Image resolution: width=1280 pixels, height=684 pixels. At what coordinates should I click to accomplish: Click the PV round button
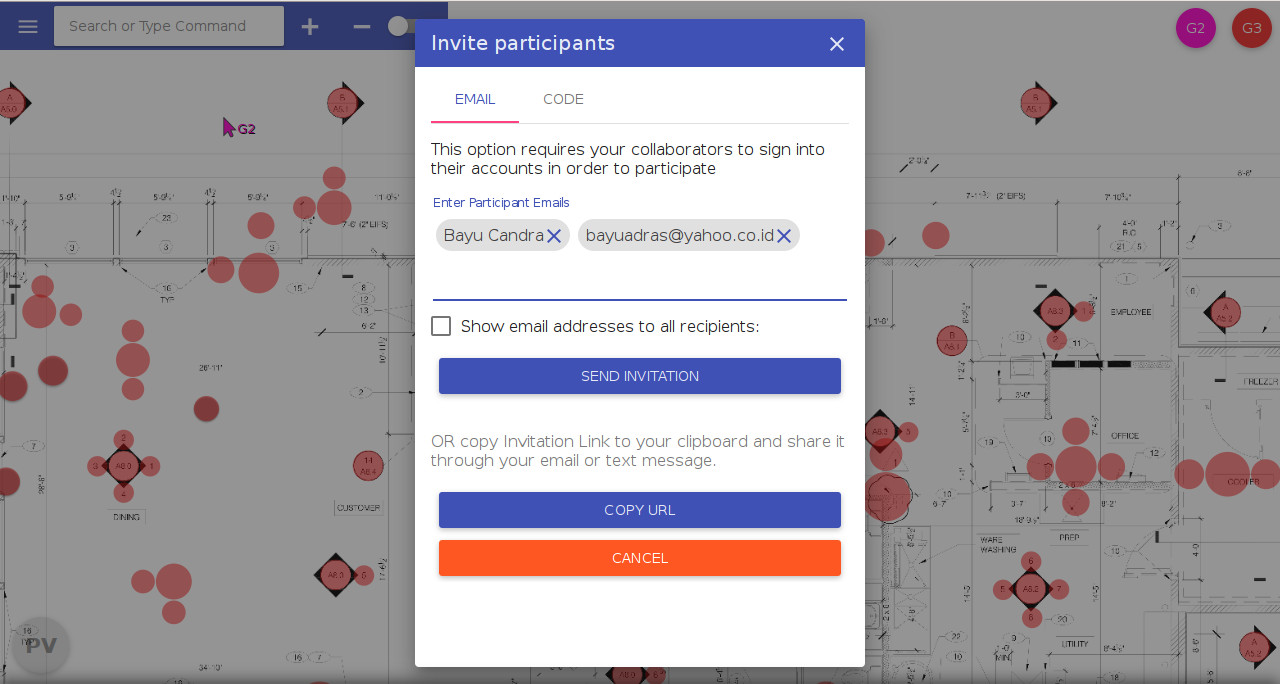(x=41, y=645)
